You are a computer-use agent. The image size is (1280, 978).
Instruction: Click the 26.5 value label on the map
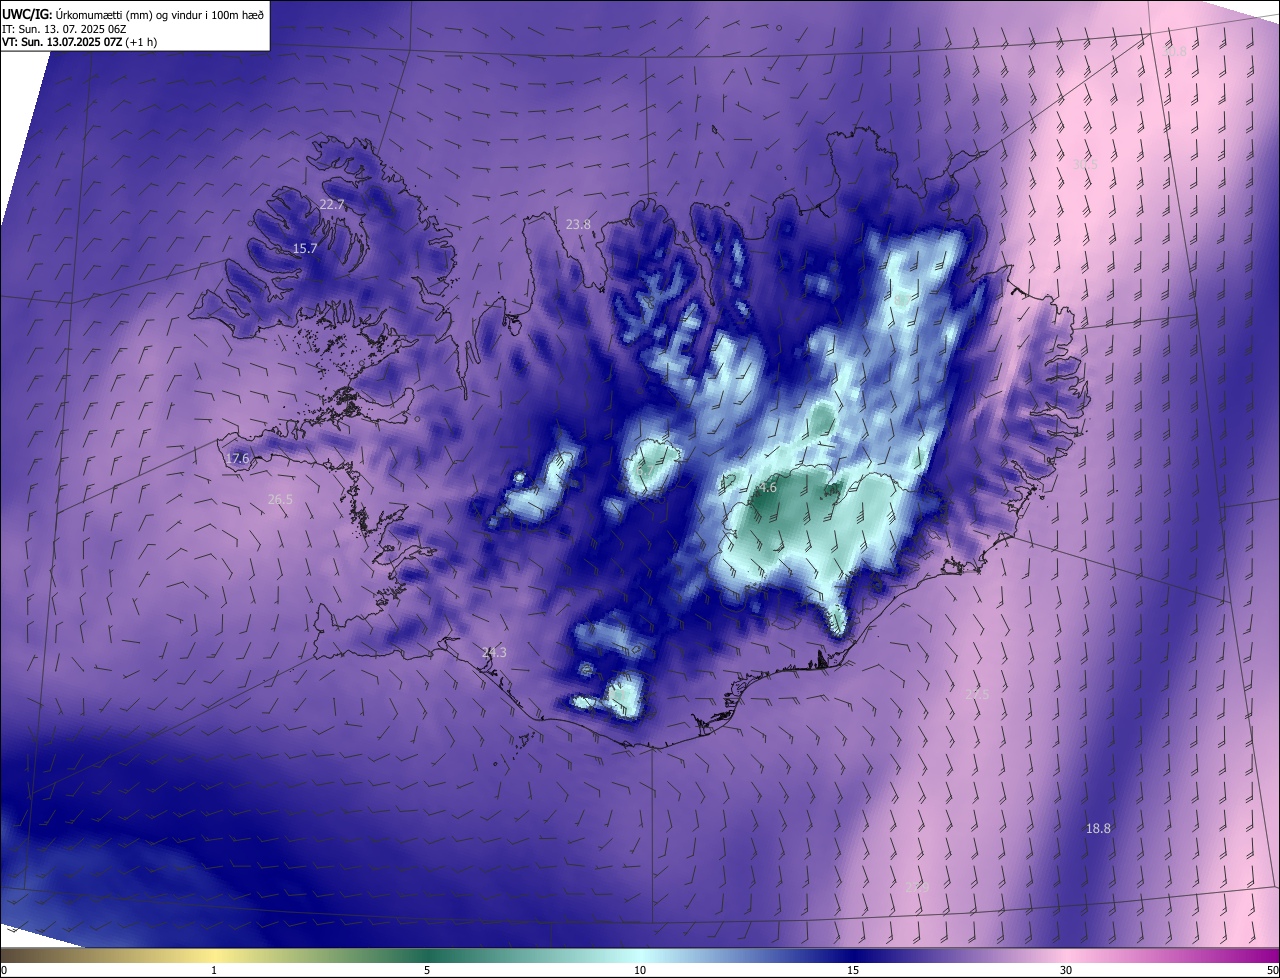[280, 499]
